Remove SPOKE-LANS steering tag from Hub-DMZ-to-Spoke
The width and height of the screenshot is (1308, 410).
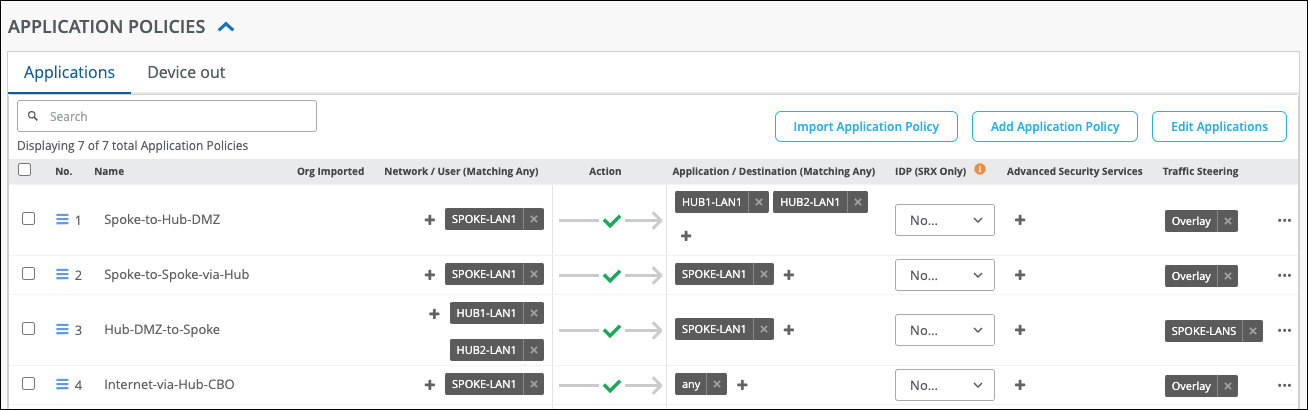coord(1253,331)
